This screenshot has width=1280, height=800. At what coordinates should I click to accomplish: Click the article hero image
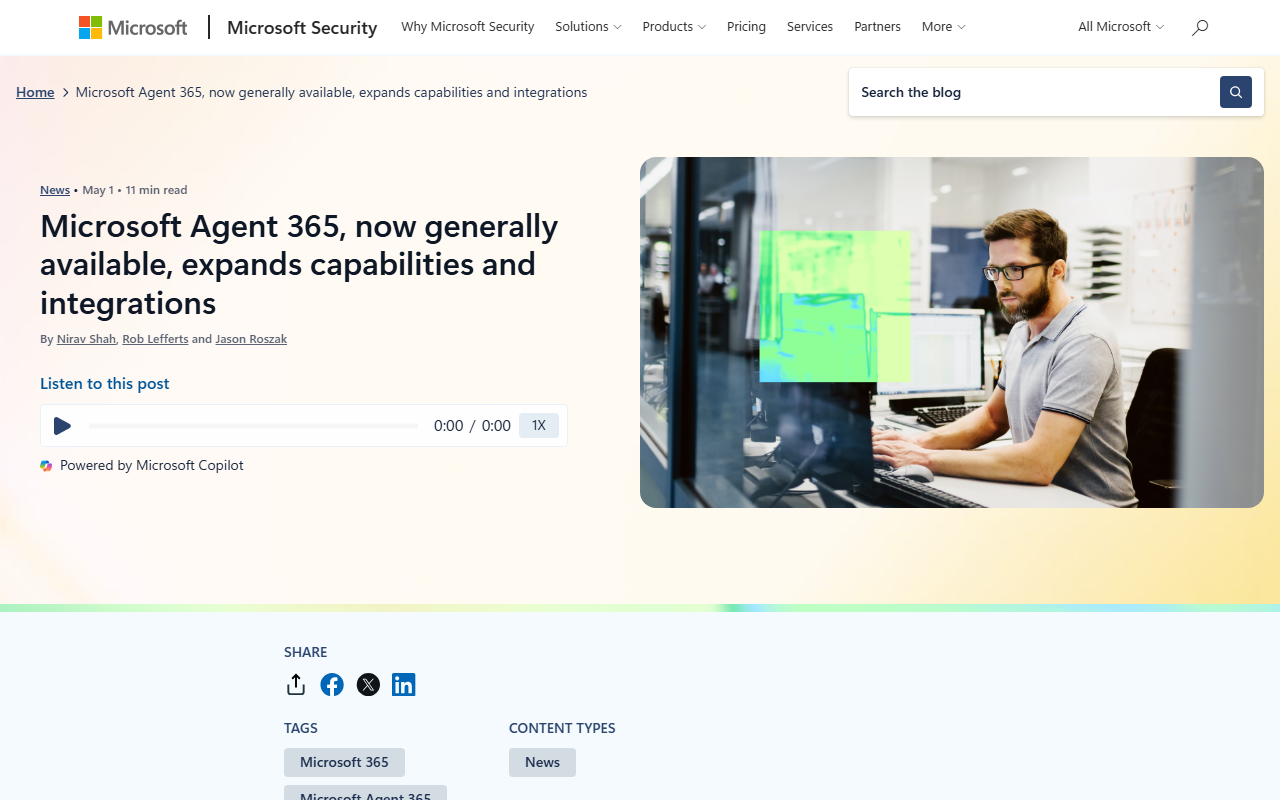coord(952,332)
